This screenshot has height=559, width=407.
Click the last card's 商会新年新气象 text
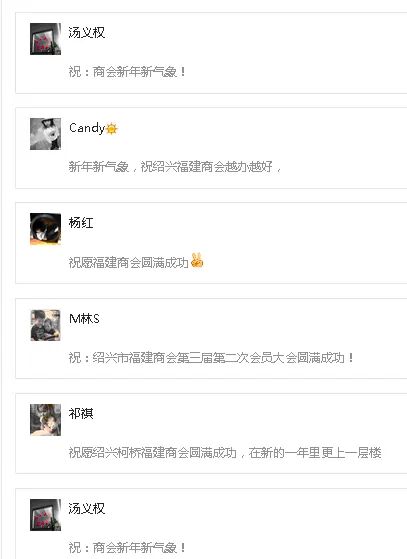click(127, 548)
